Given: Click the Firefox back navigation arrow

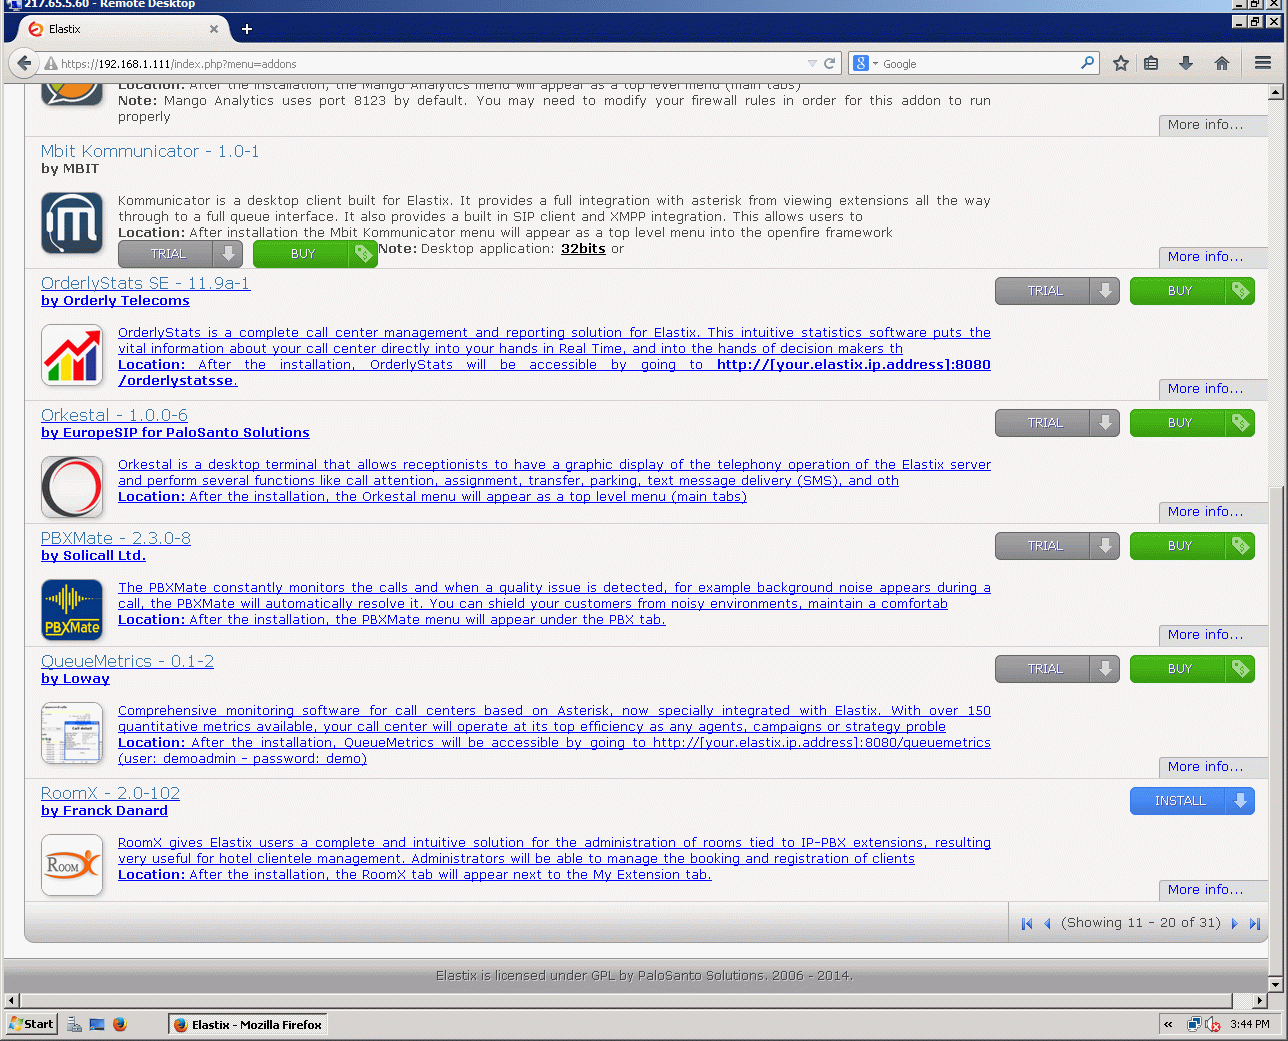Looking at the screenshot, I should [24, 63].
